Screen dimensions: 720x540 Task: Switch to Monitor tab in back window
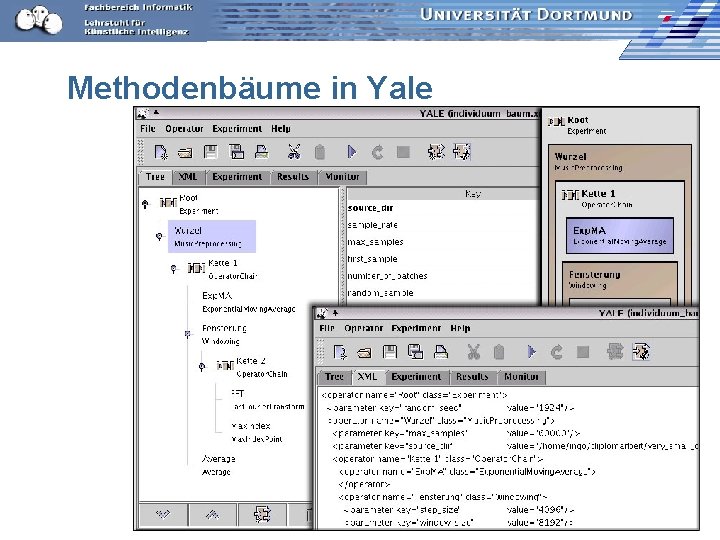tap(343, 177)
